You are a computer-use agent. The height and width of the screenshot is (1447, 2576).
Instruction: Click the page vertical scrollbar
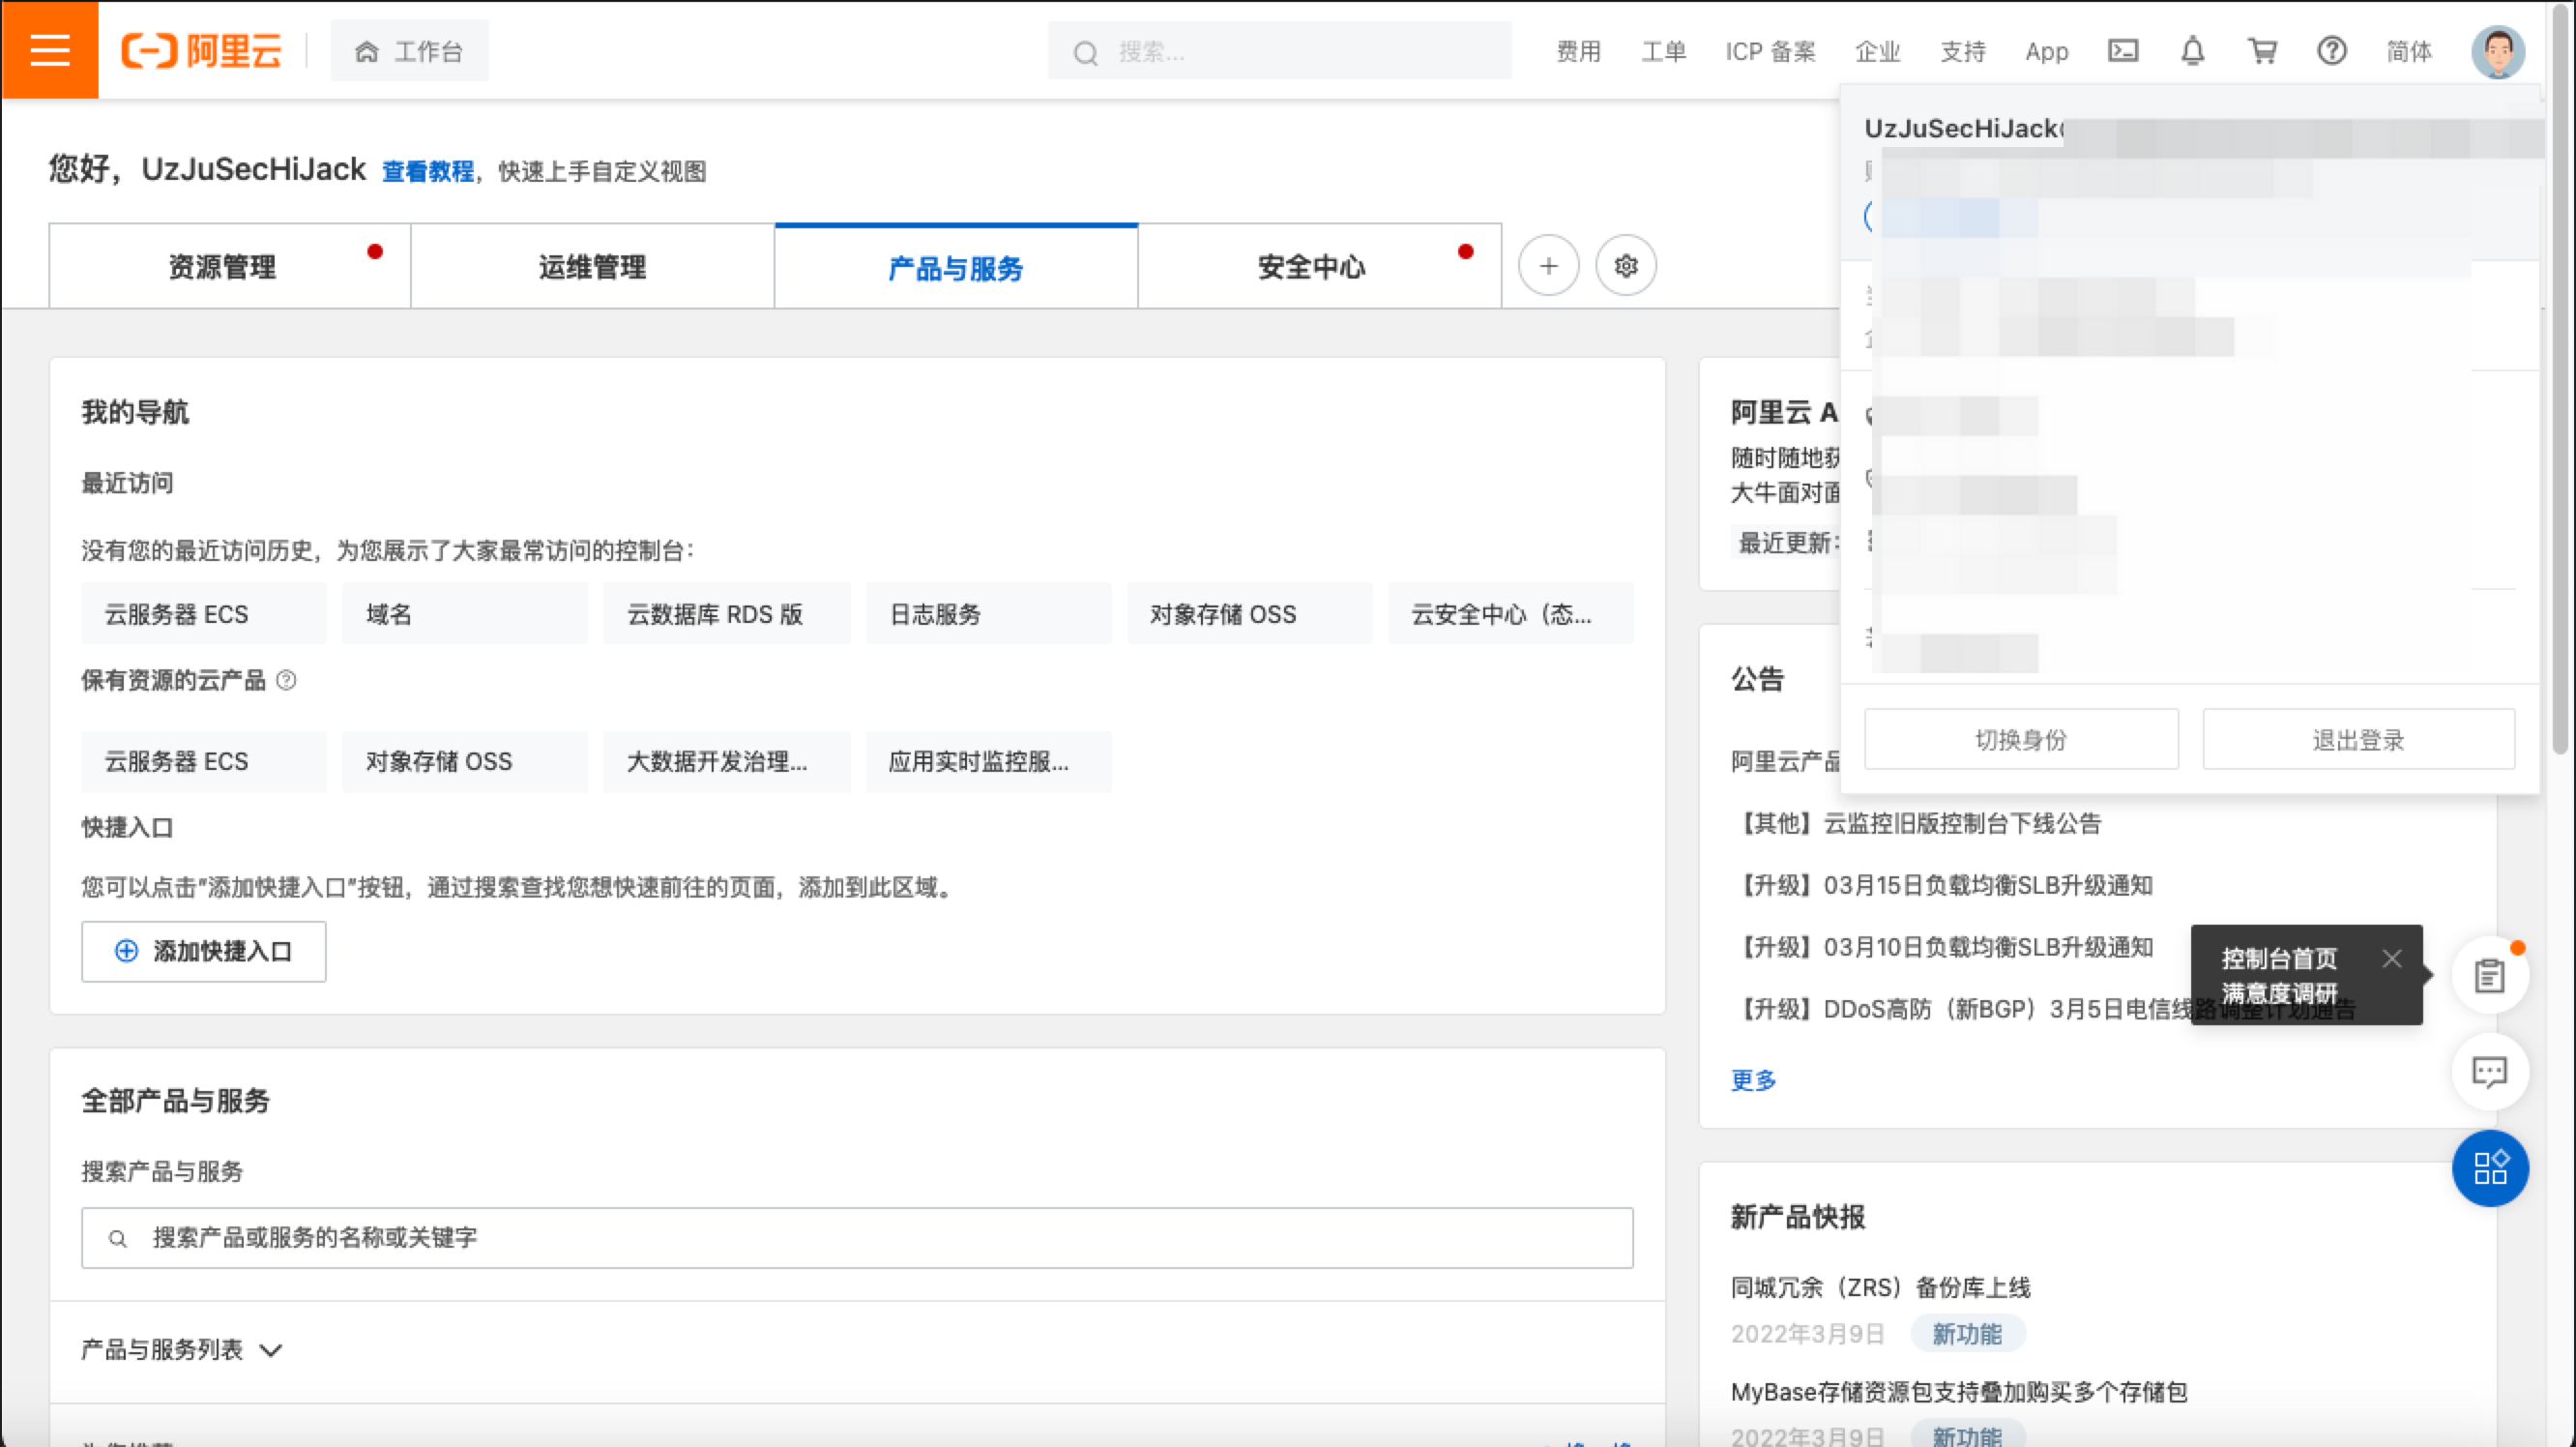(x=2559, y=380)
